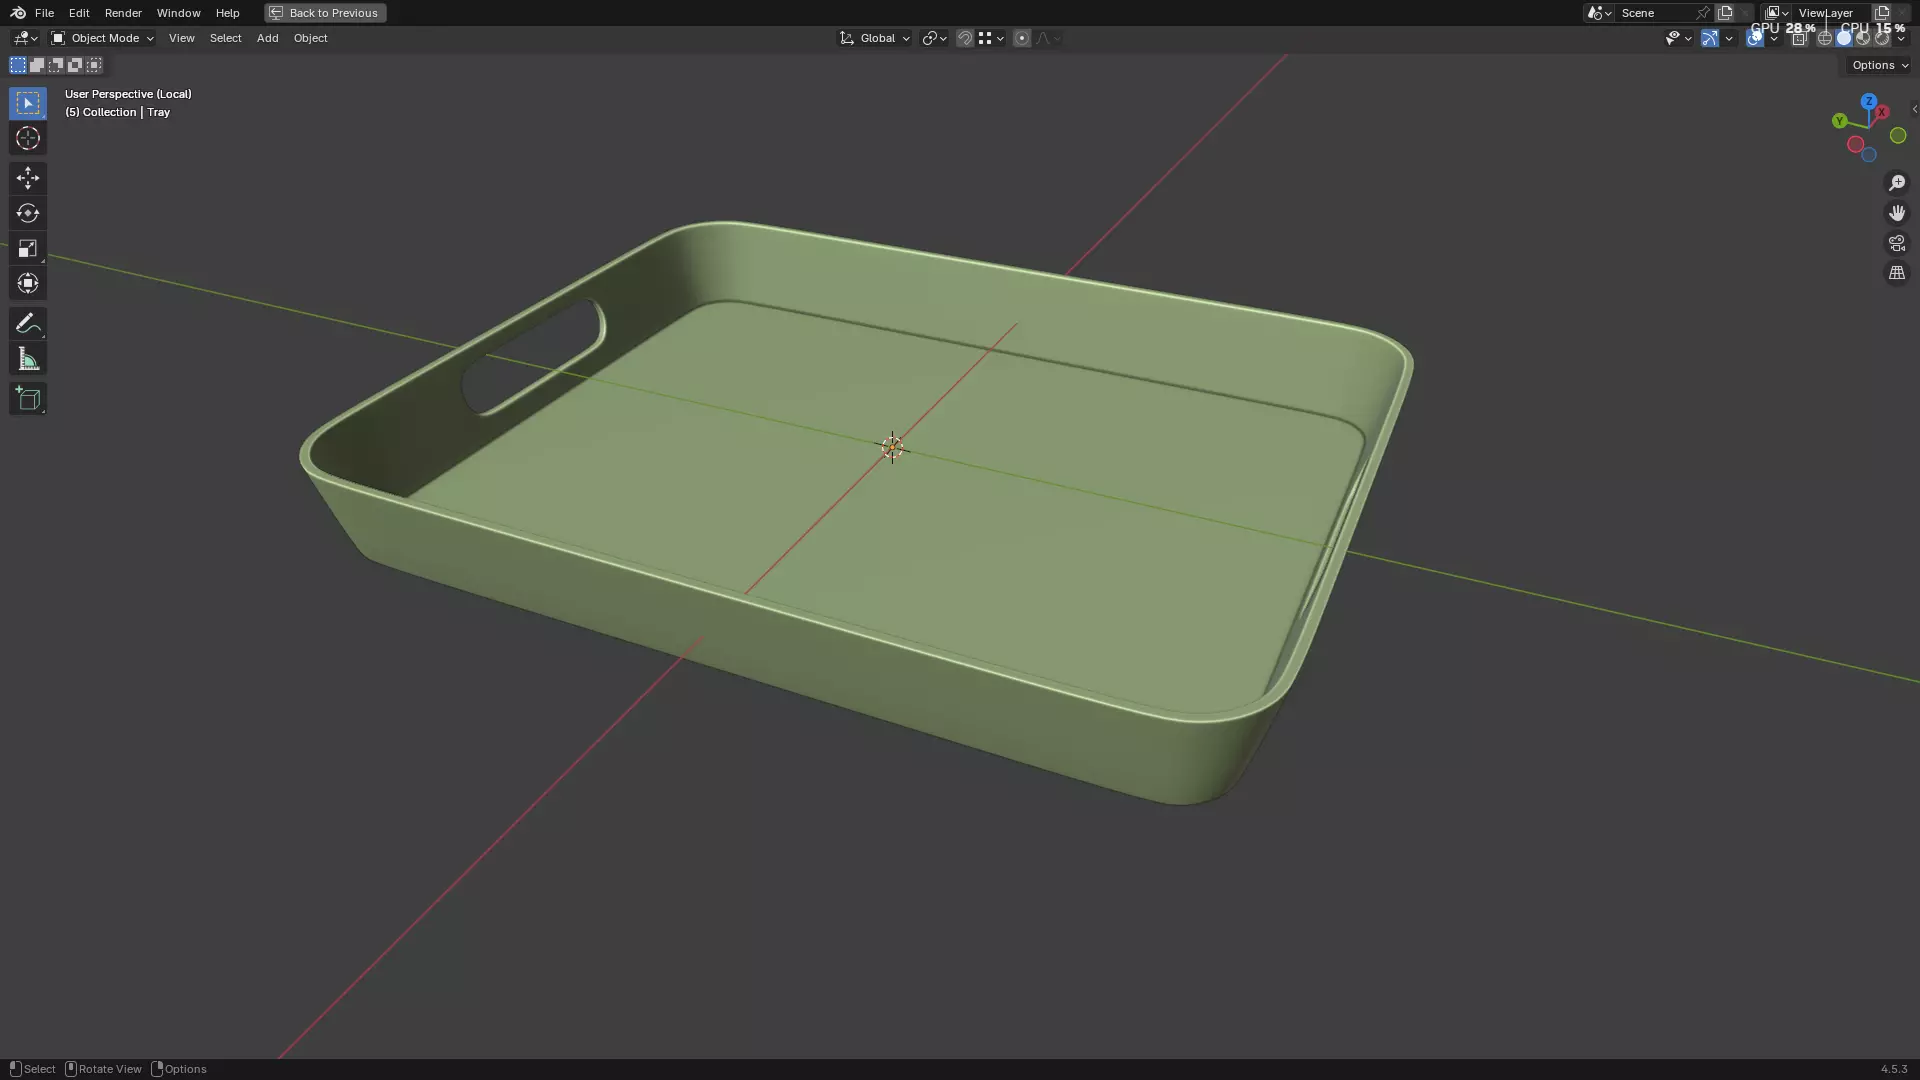The image size is (1920, 1080).
Task: Switch to Solid shading
Action: pos(1844,38)
